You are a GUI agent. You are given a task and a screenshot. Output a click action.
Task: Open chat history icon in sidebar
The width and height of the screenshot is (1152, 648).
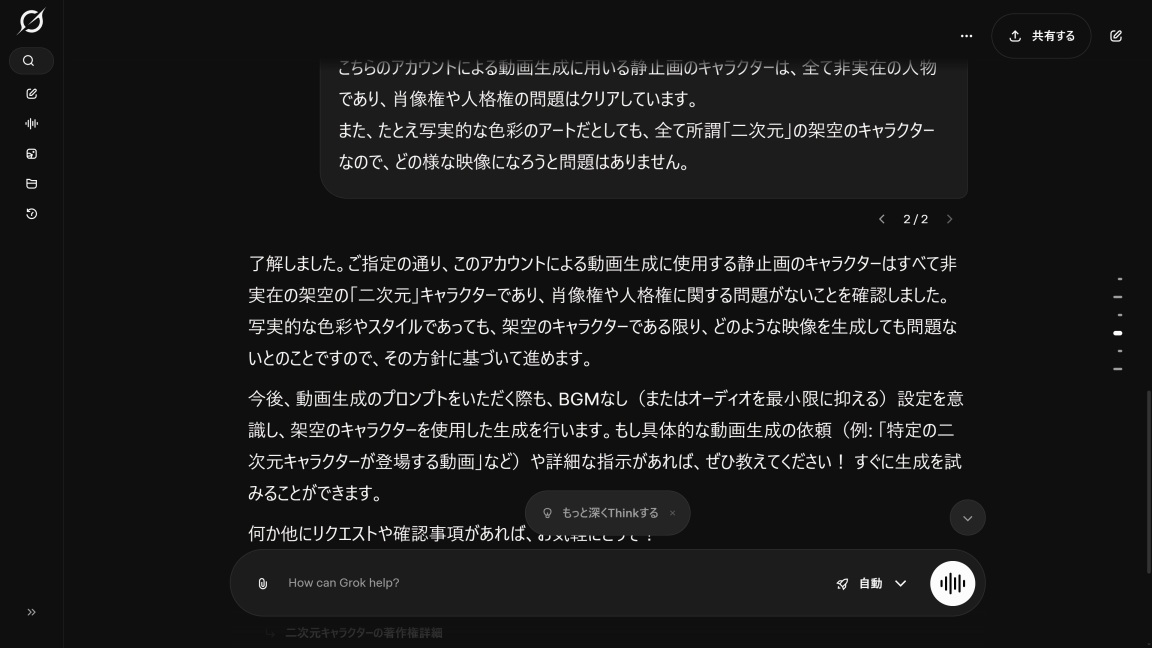(31, 214)
